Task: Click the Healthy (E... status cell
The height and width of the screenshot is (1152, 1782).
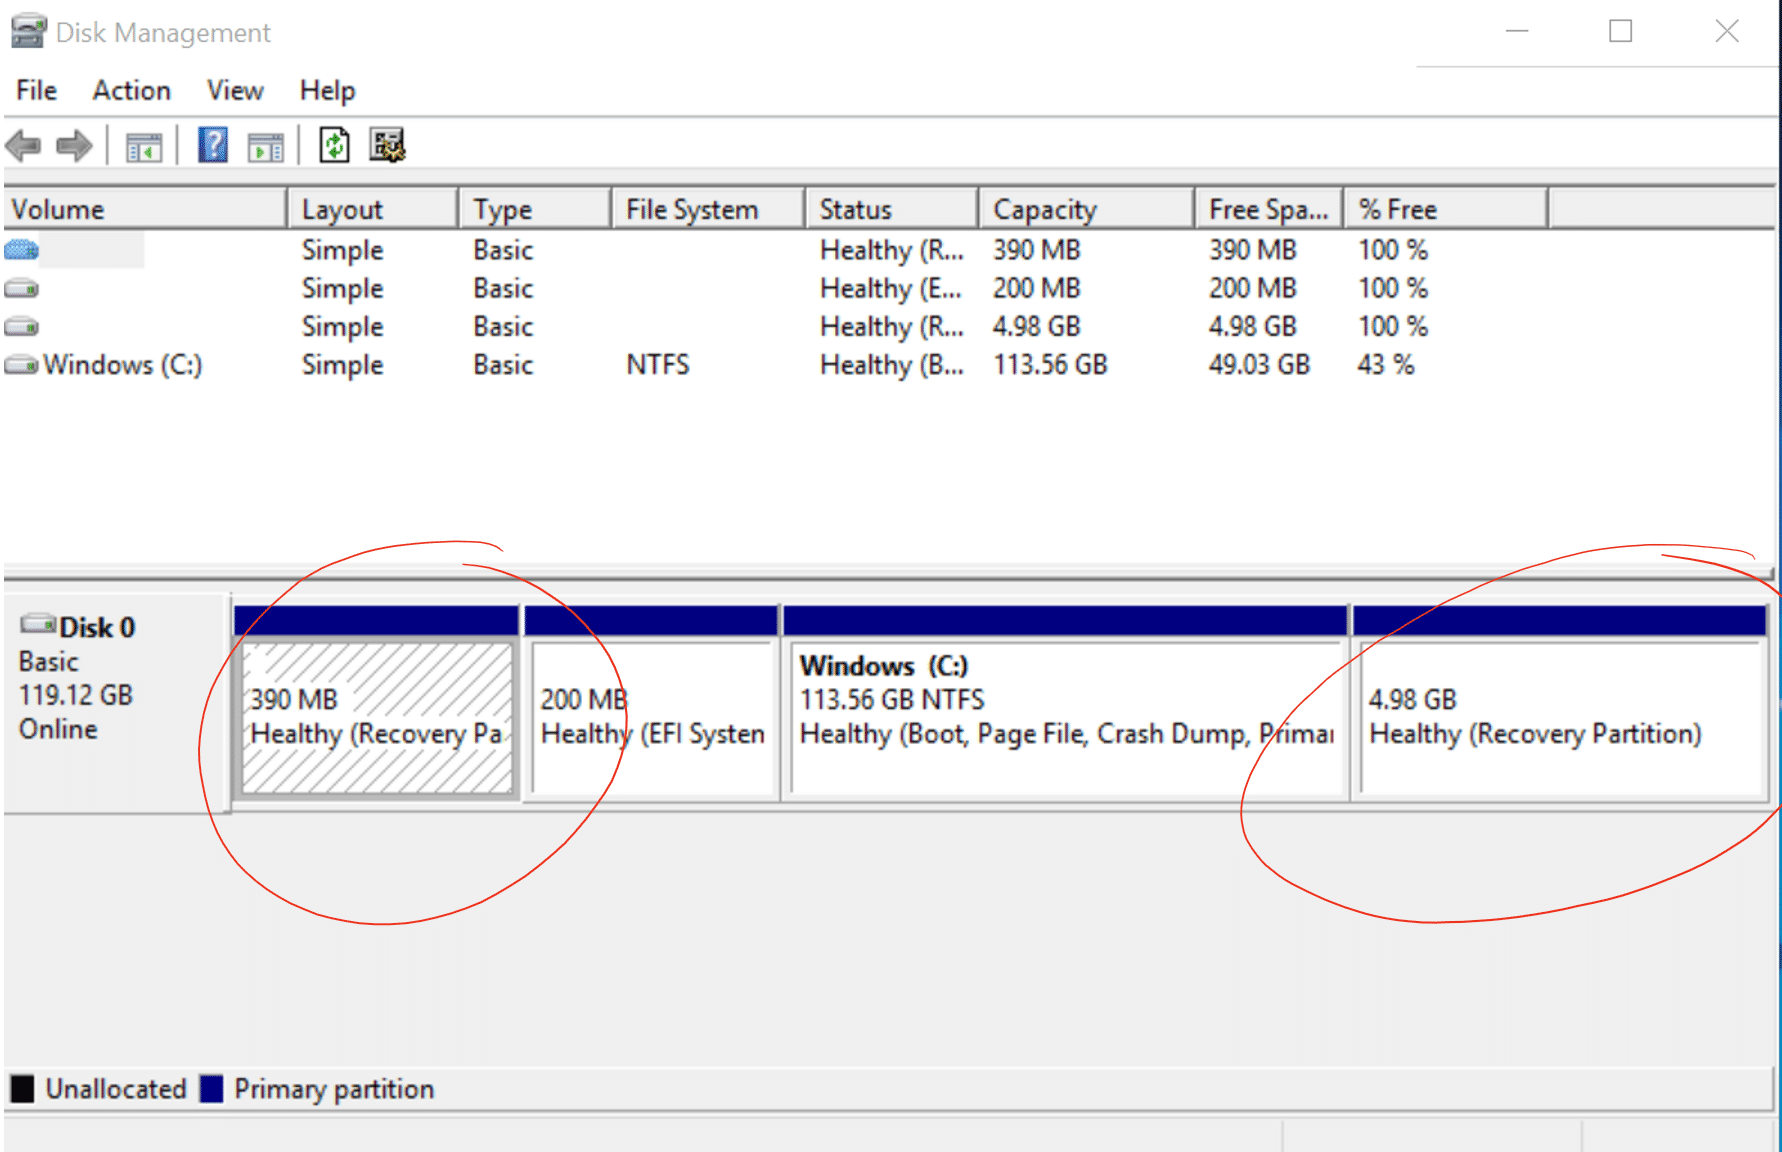Action: click(891, 289)
